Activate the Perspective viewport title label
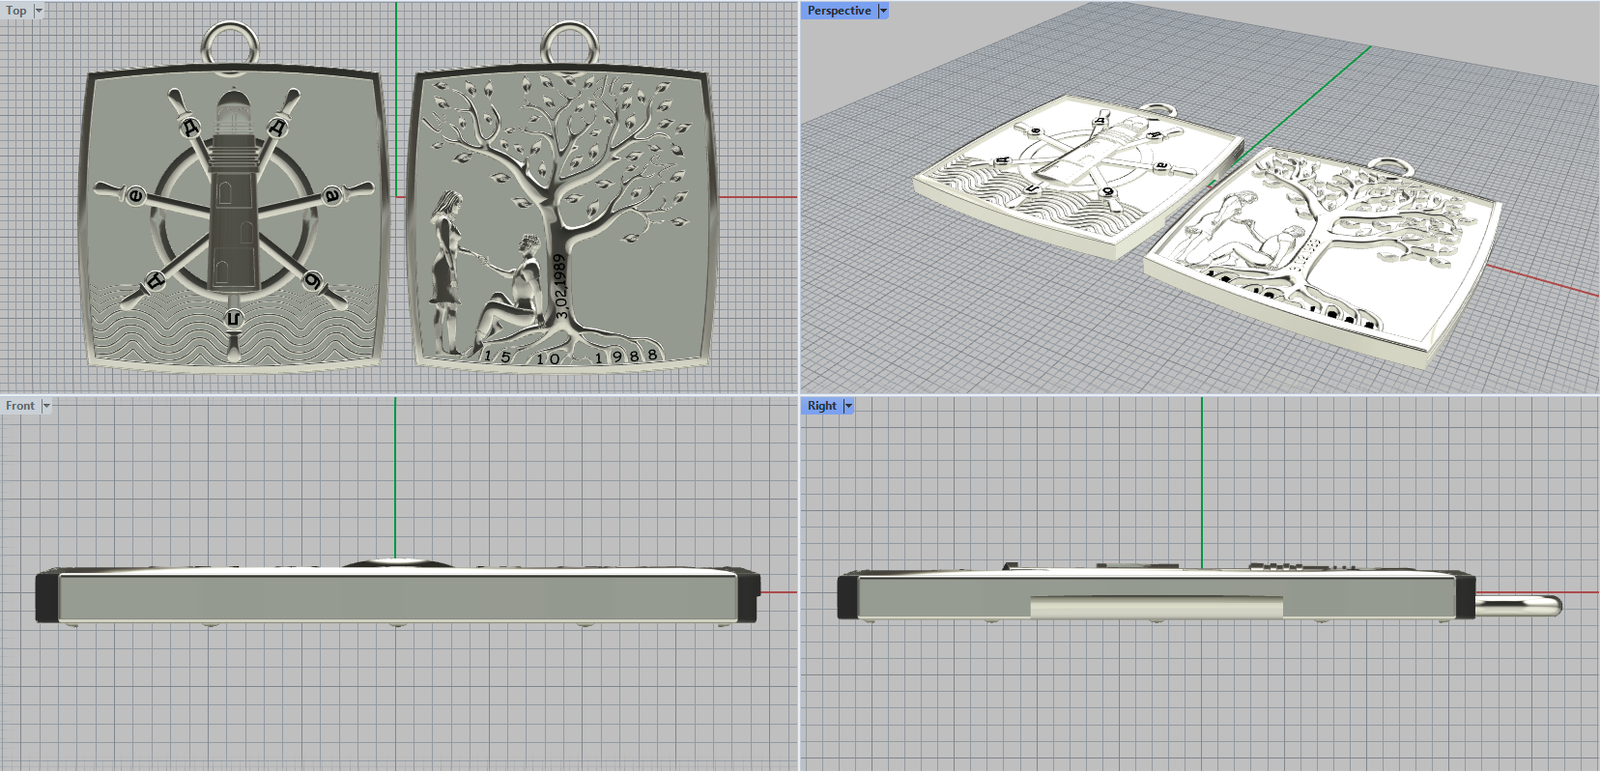This screenshot has width=1600, height=772. 839,11
